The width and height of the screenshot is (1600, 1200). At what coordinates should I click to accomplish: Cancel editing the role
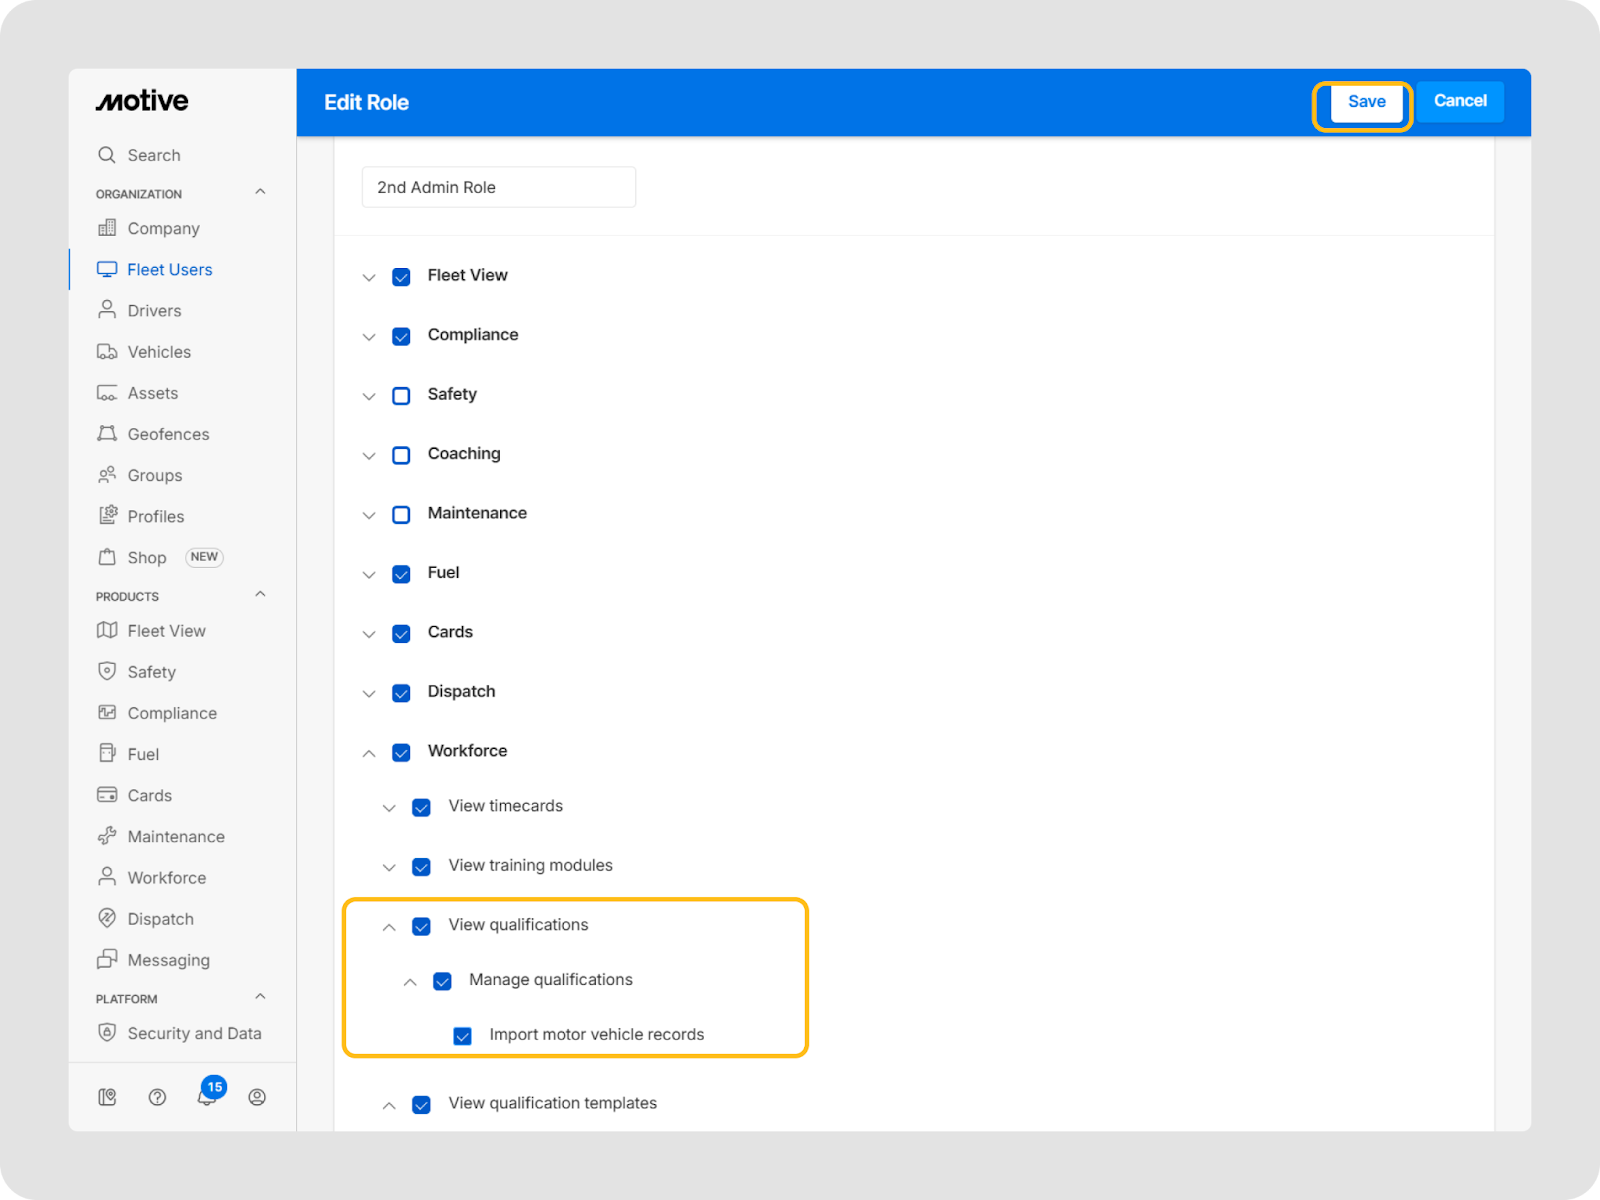pos(1460,101)
